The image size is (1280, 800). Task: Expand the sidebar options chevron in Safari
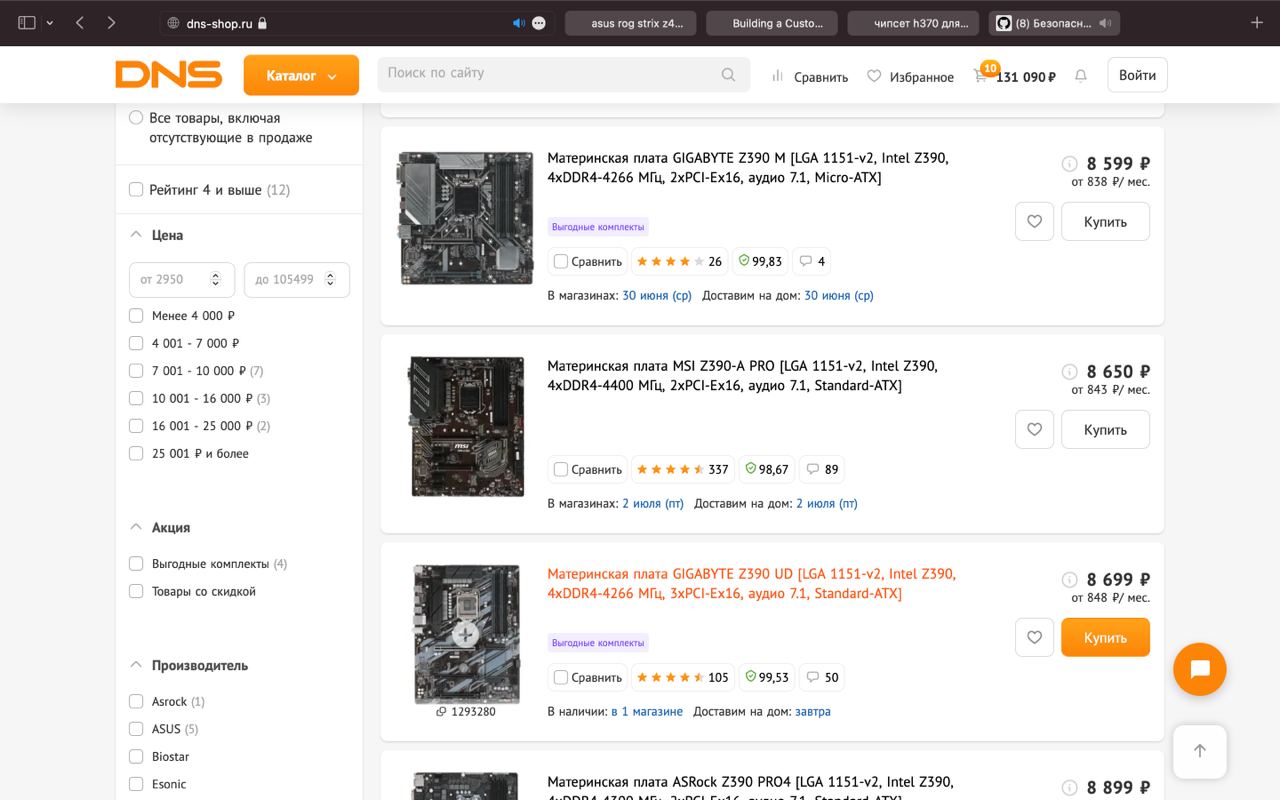tap(49, 22)
